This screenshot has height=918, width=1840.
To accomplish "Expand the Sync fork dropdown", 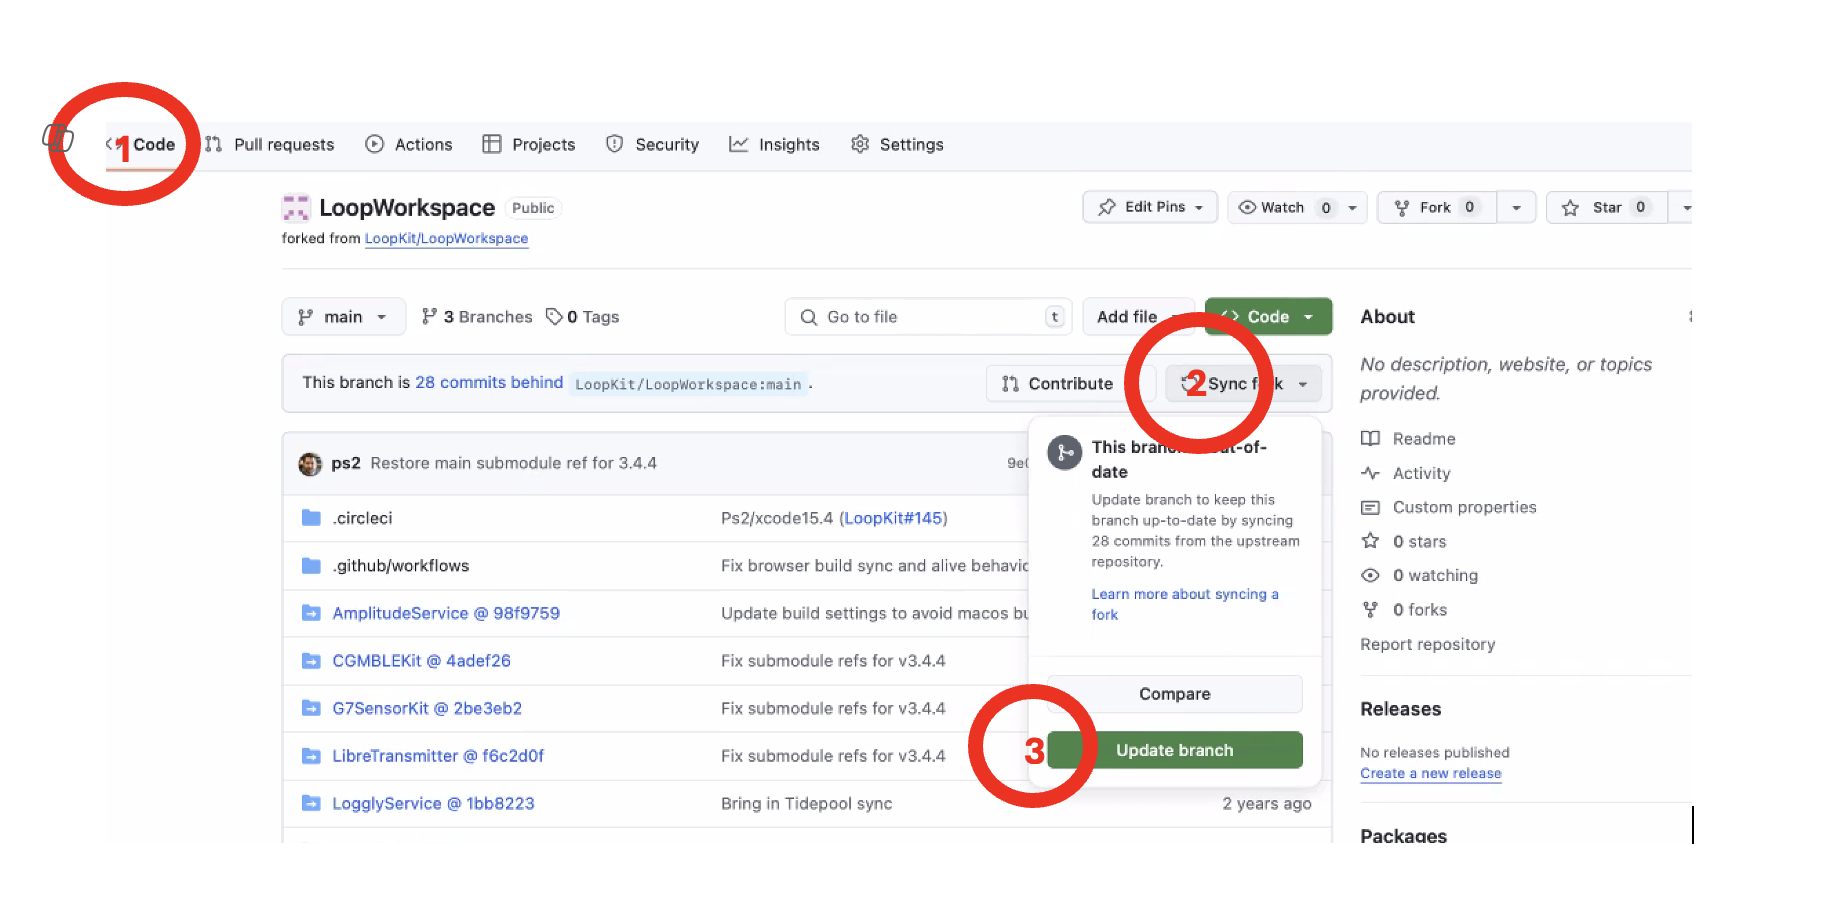I will click(1244, 383).
